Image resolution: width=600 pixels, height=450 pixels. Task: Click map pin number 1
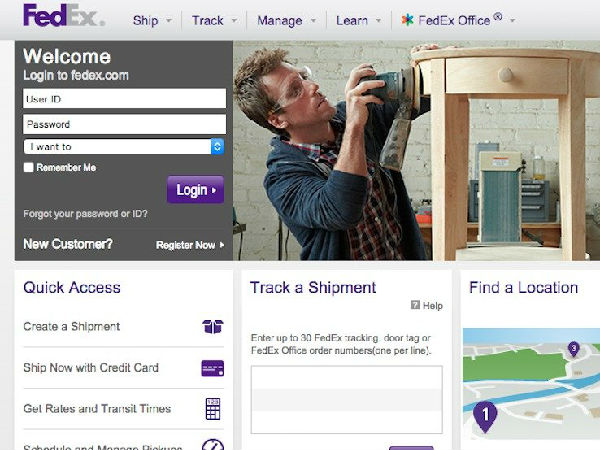tap(485, 416)
